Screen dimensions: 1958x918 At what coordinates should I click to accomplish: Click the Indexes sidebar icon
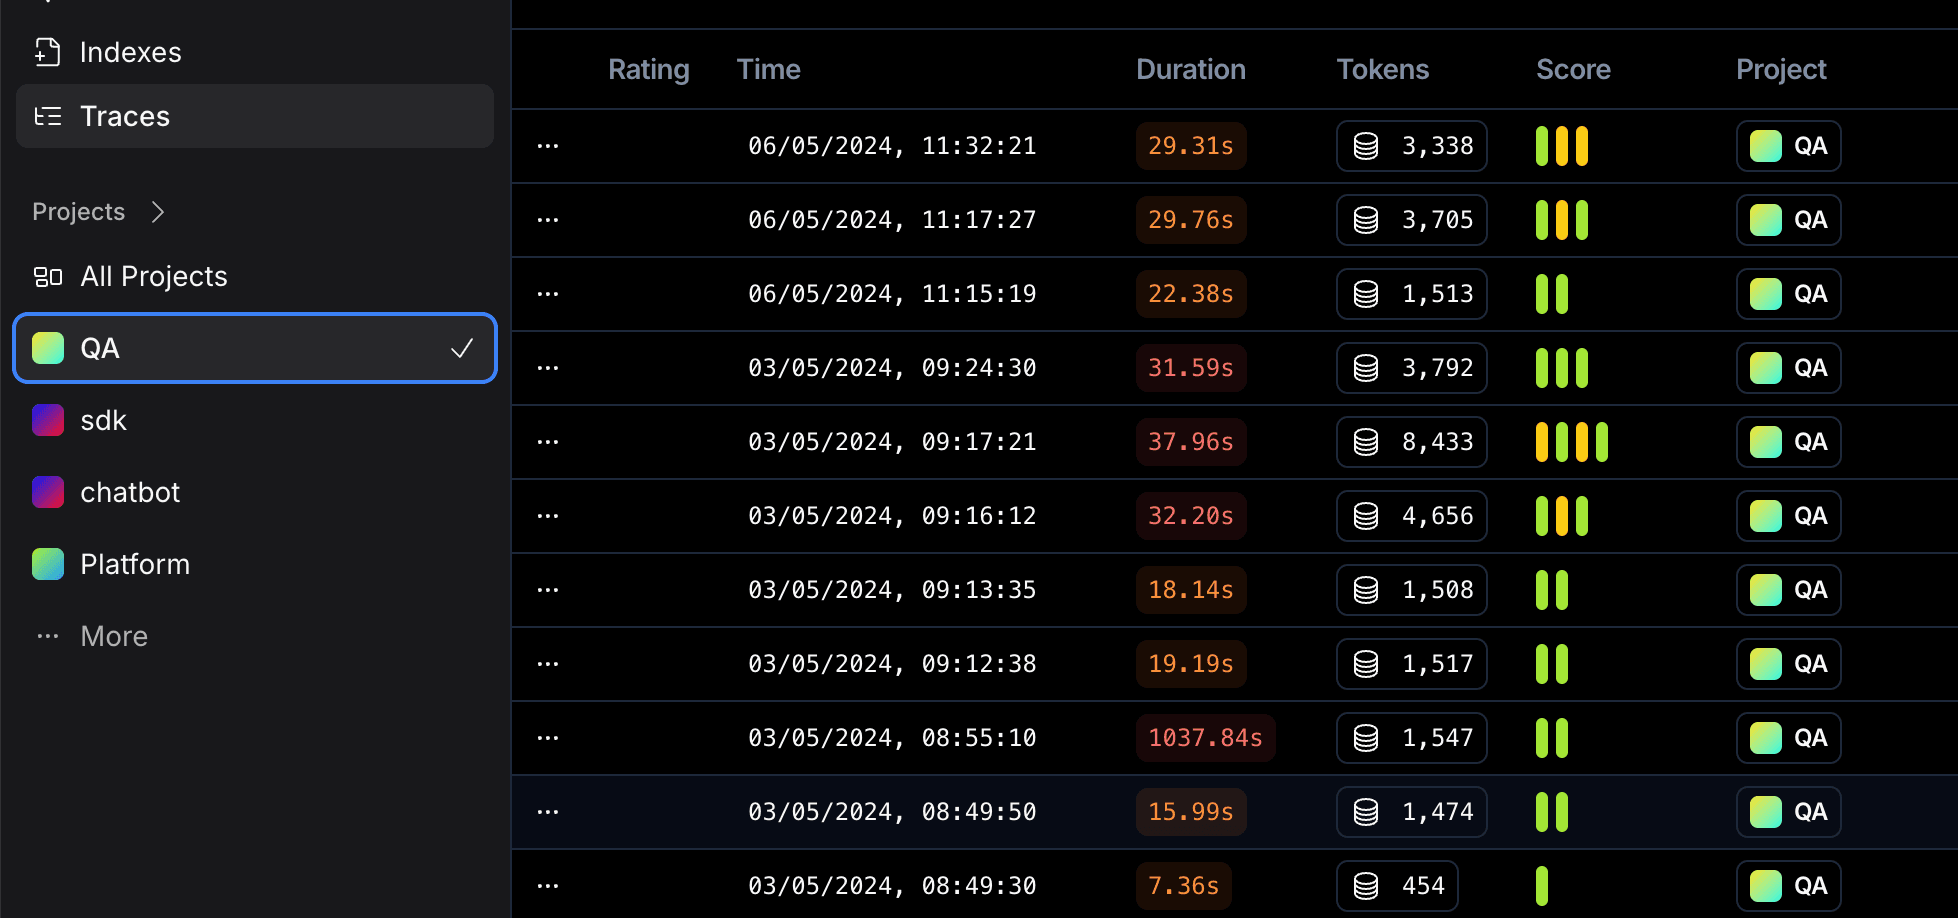47,52
